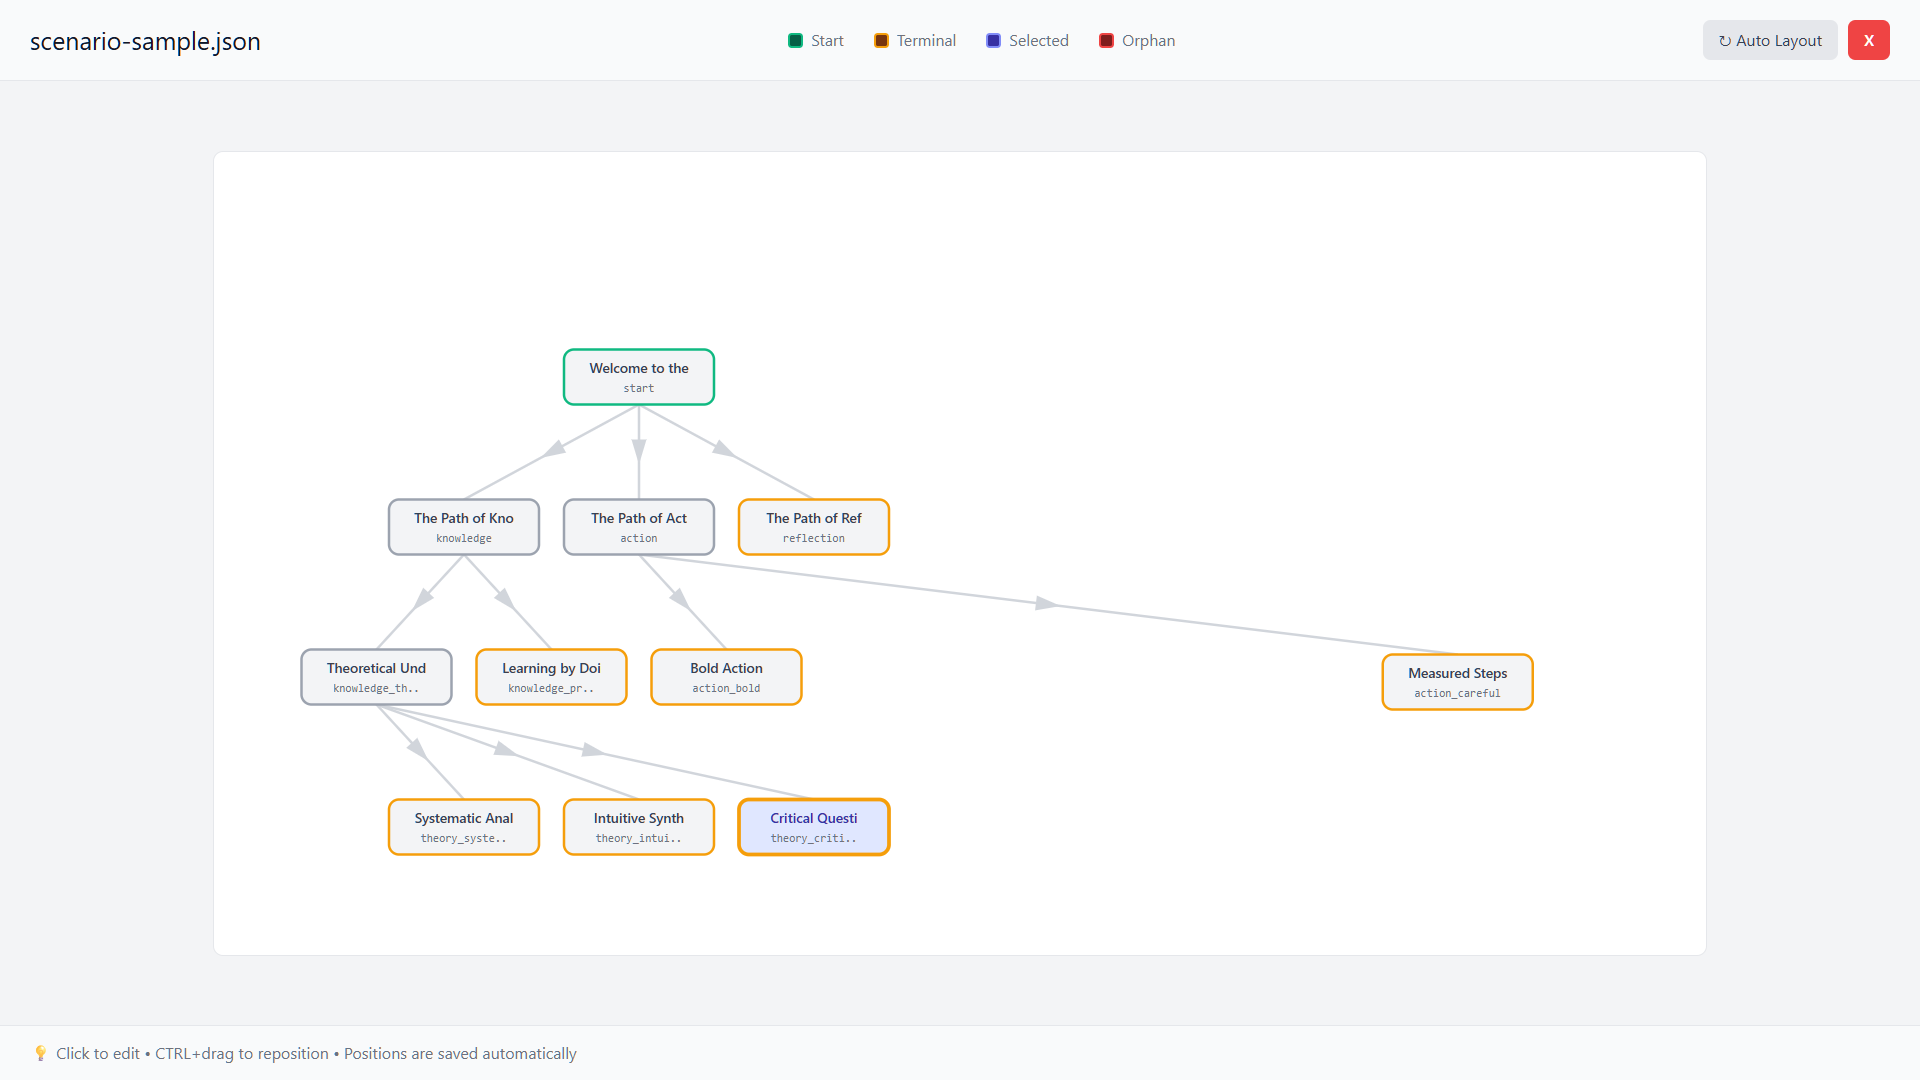
Task: Click arrowhead on edge toward Measured Steps
Action: click(x=1046, y=603)
